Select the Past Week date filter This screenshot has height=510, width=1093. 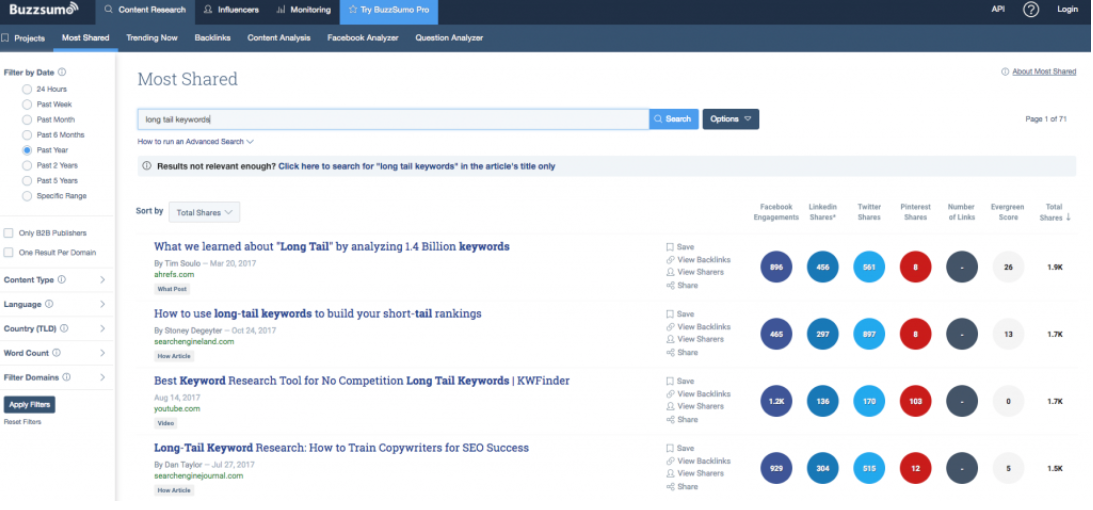26,105
